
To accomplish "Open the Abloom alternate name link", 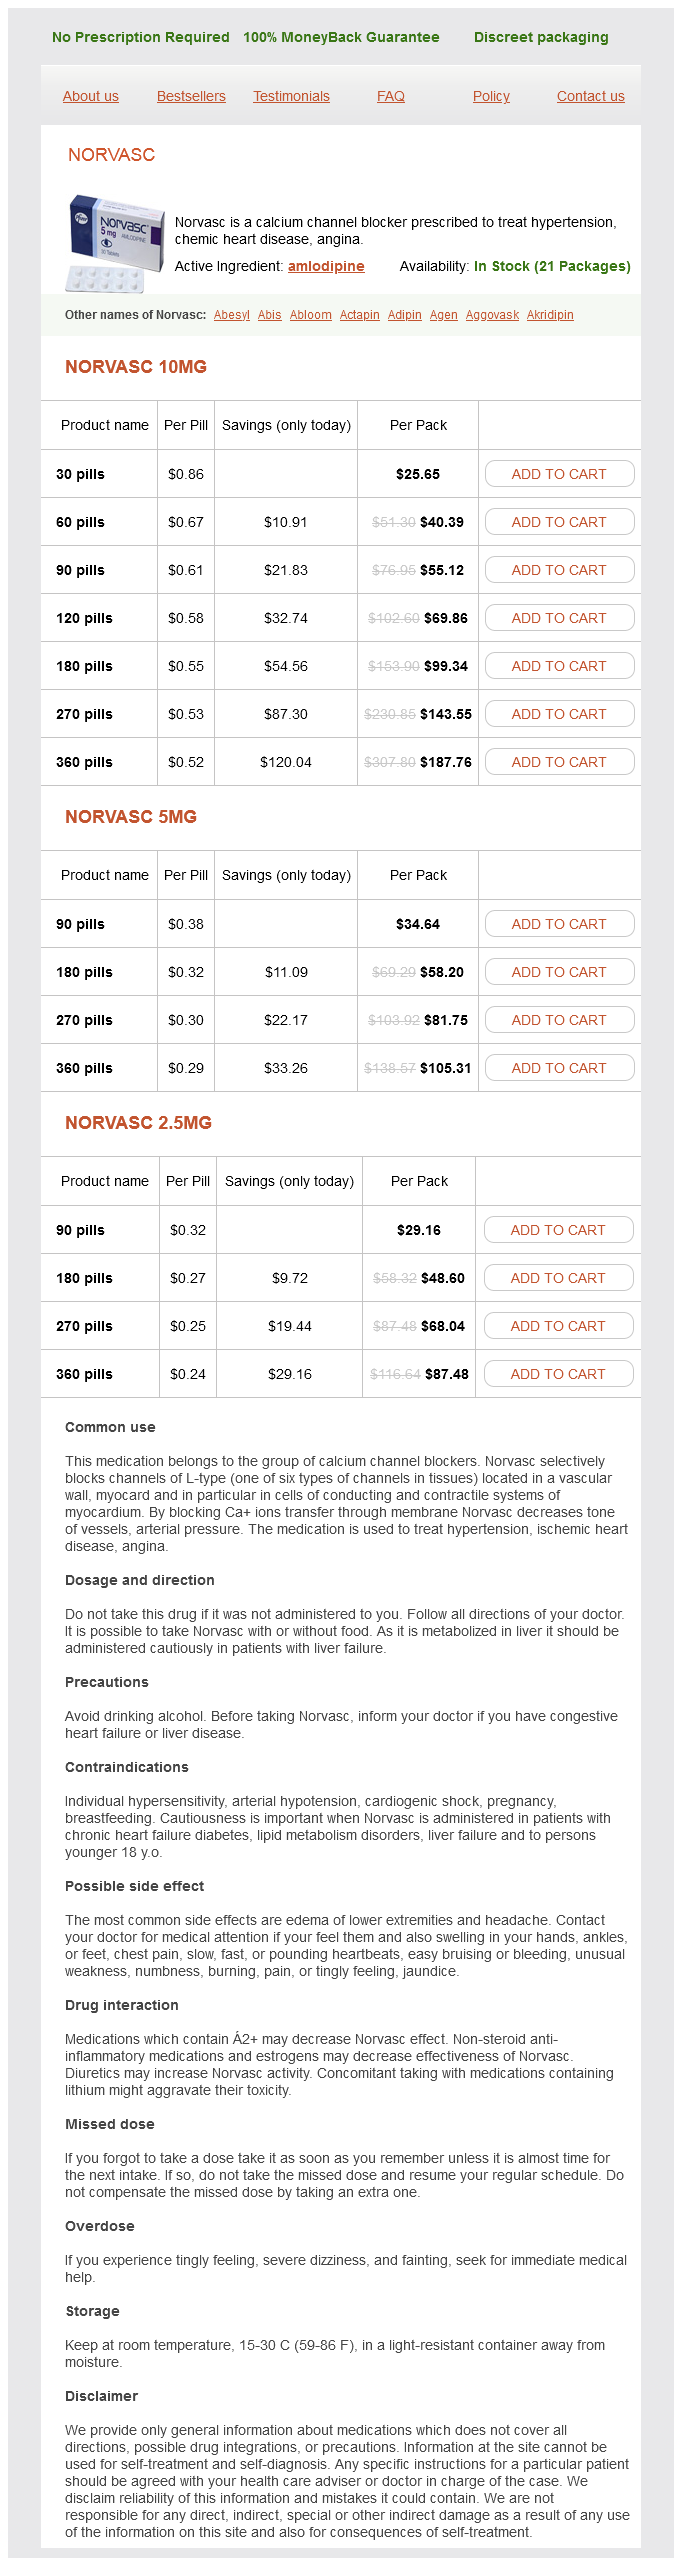I will click(x=310, y=315).
